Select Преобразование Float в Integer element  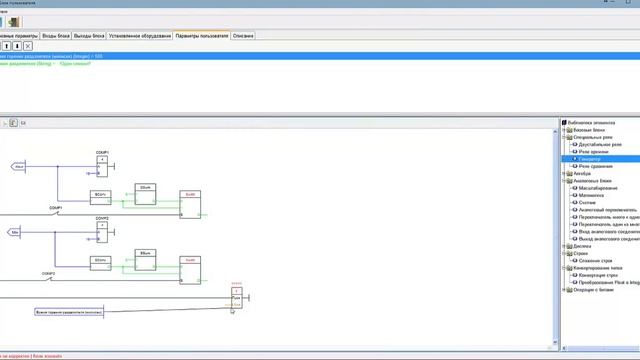coord(609,282)
